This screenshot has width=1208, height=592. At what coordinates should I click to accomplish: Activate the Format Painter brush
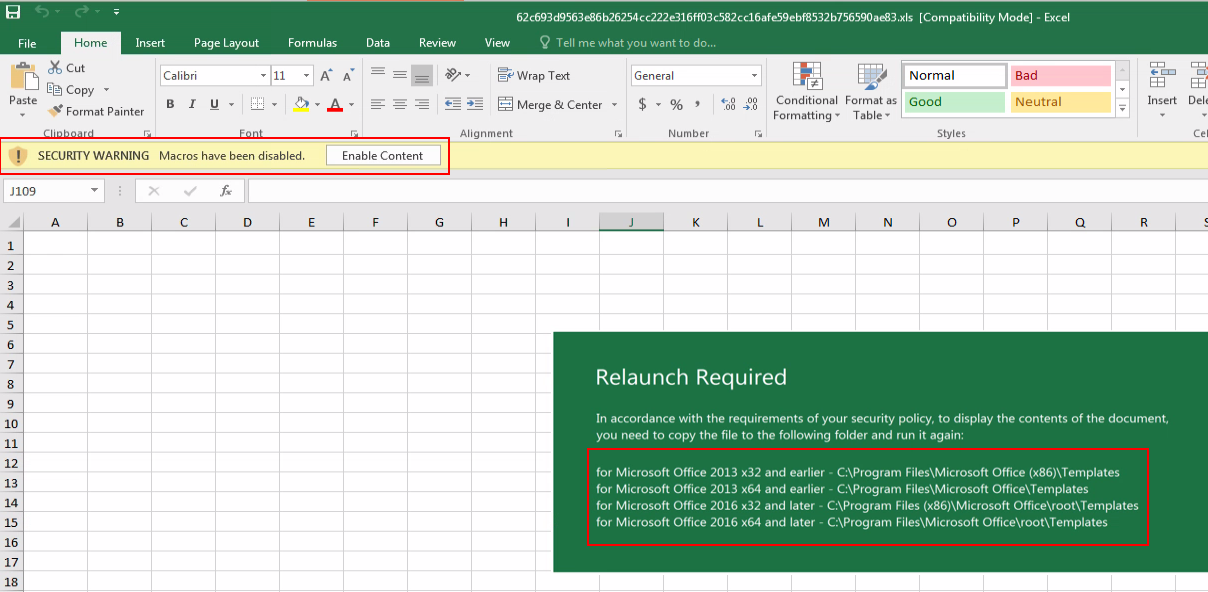tap(55, 111)
